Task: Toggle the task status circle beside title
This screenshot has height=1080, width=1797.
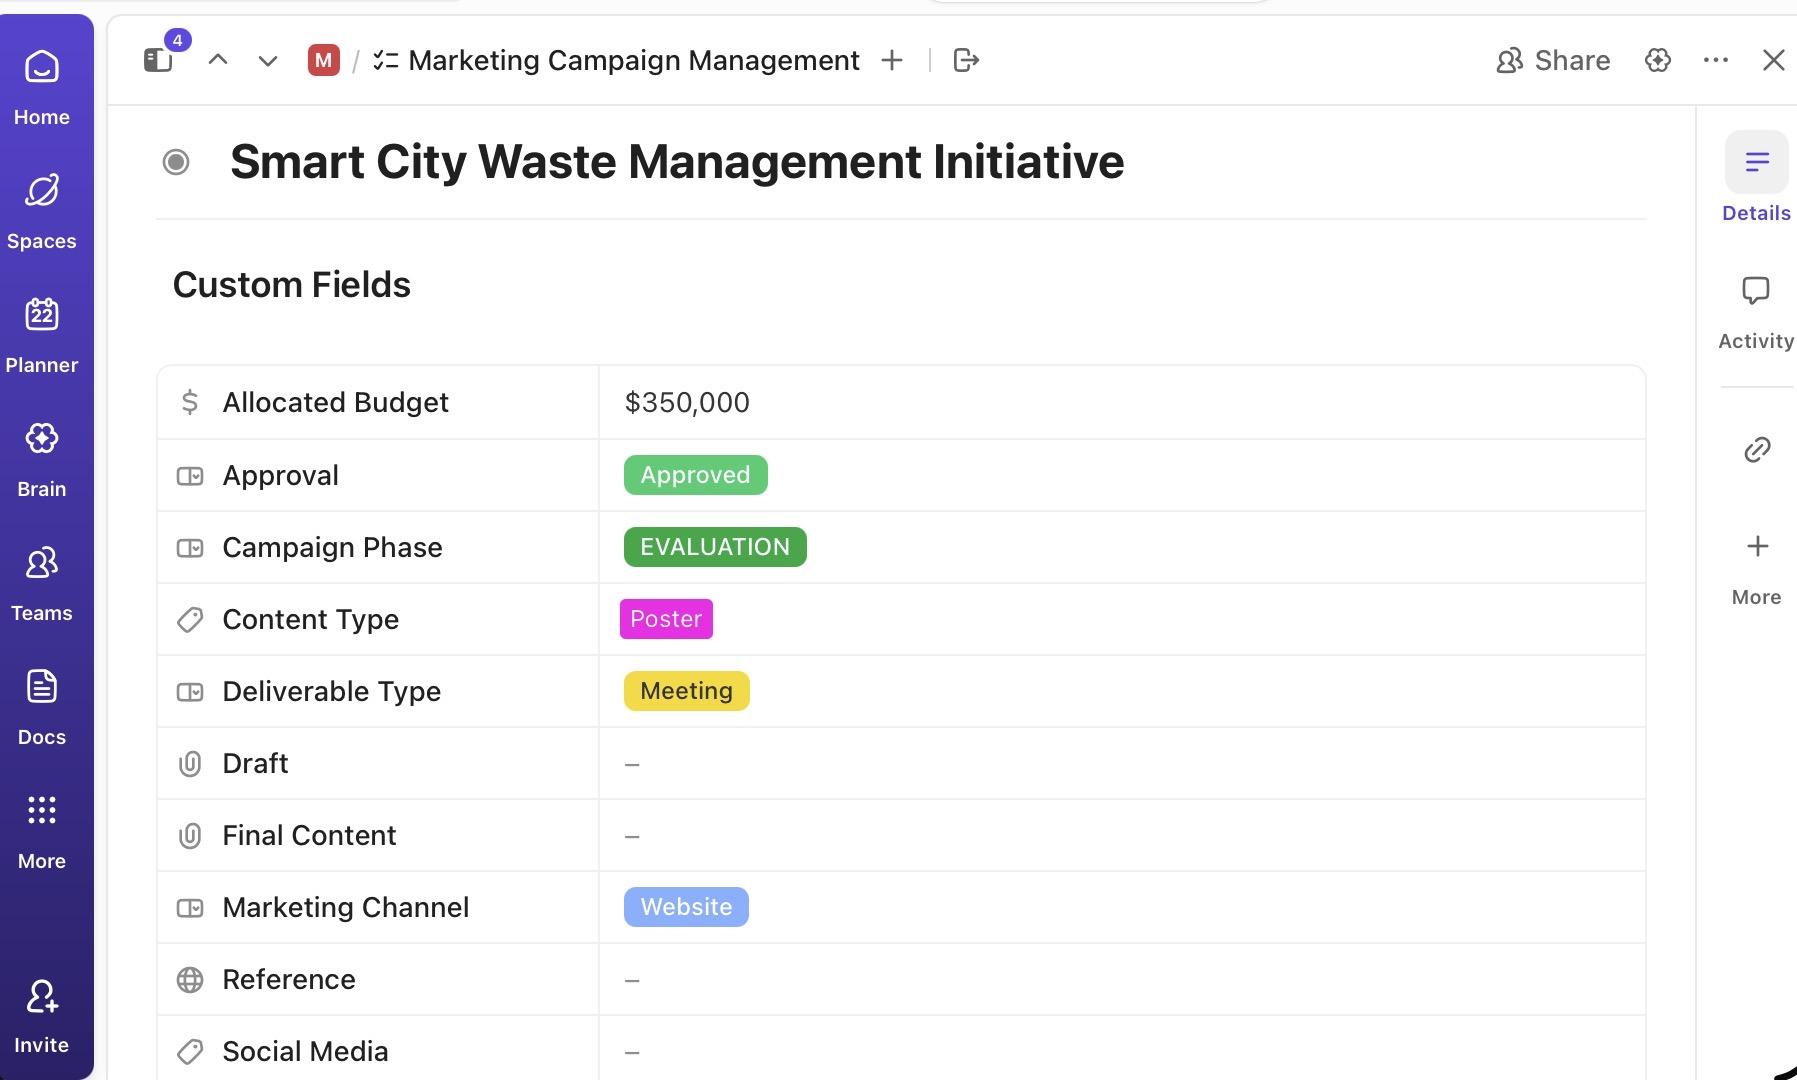Action: 176,162
